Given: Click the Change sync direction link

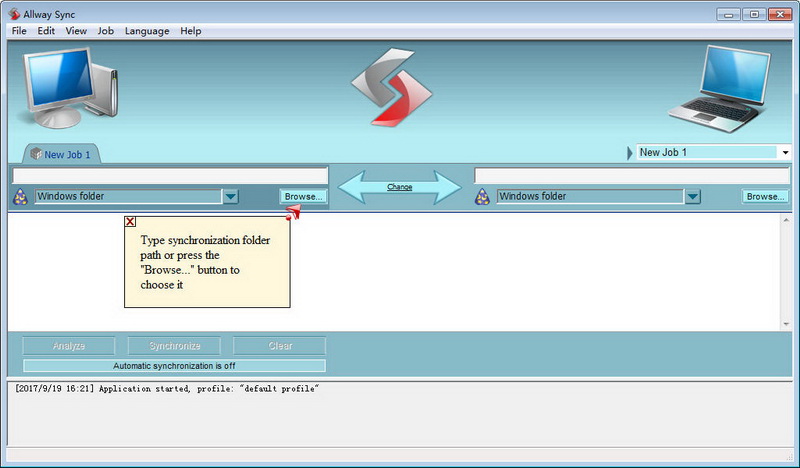Looking at the screenshot, I should pyautogui.click(x=399, y=187).
